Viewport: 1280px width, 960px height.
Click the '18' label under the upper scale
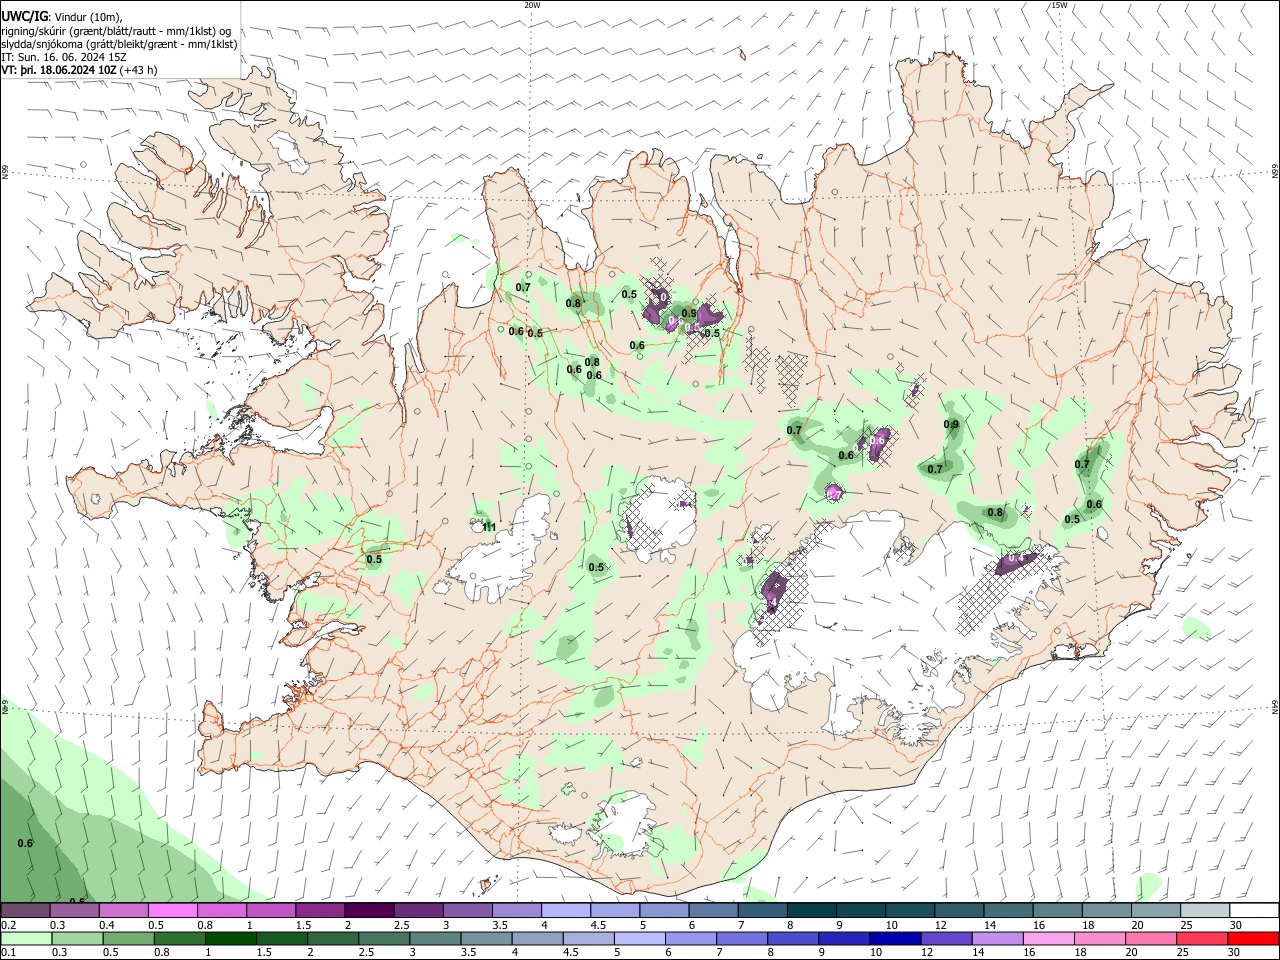pyautogui.click(x=1088, y=925)
